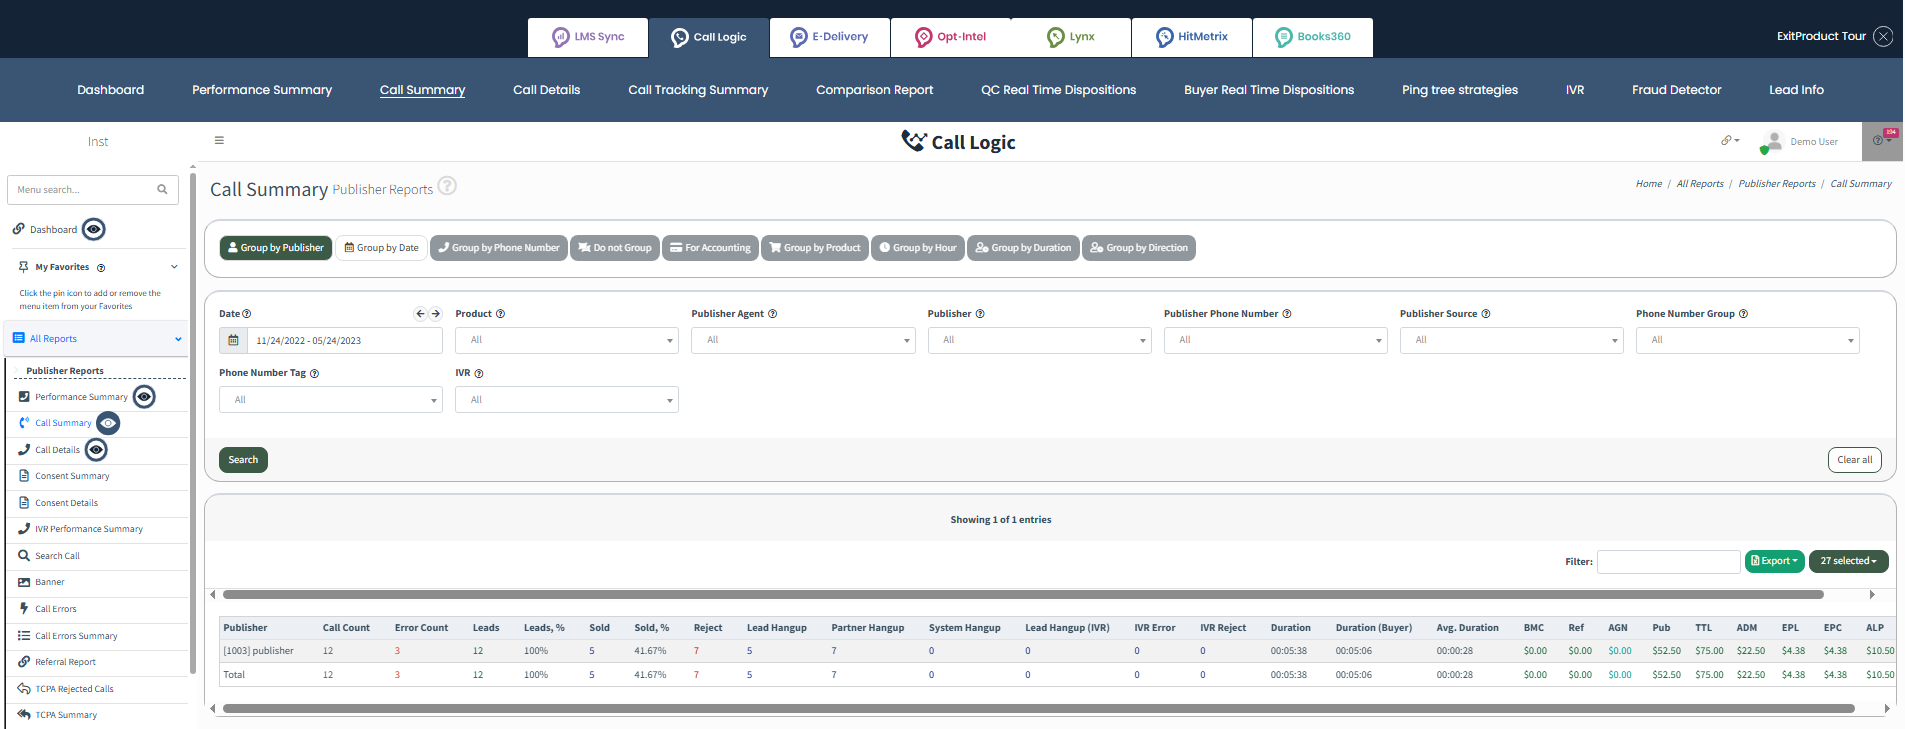The height and width of the screenshot is (729, 1905).
Task: Click the top horizontal table scrollbar
Action: [x=1022, y=595]
